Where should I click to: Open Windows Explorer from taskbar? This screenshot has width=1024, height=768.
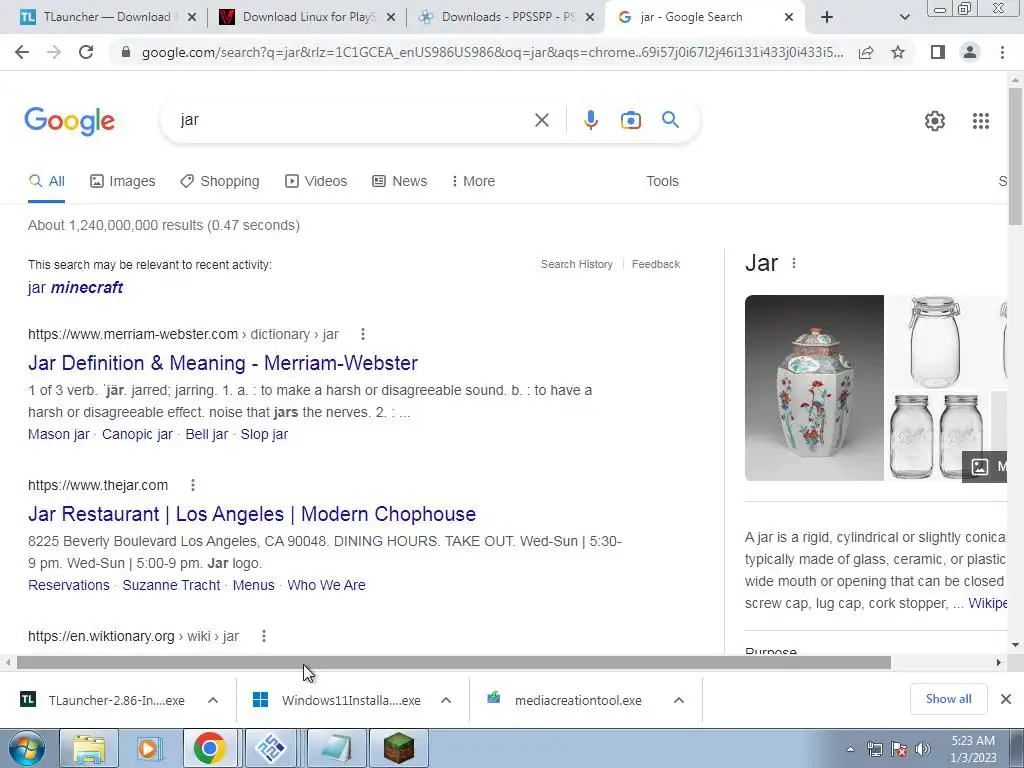pyautogui.click(x=89, y=748)
